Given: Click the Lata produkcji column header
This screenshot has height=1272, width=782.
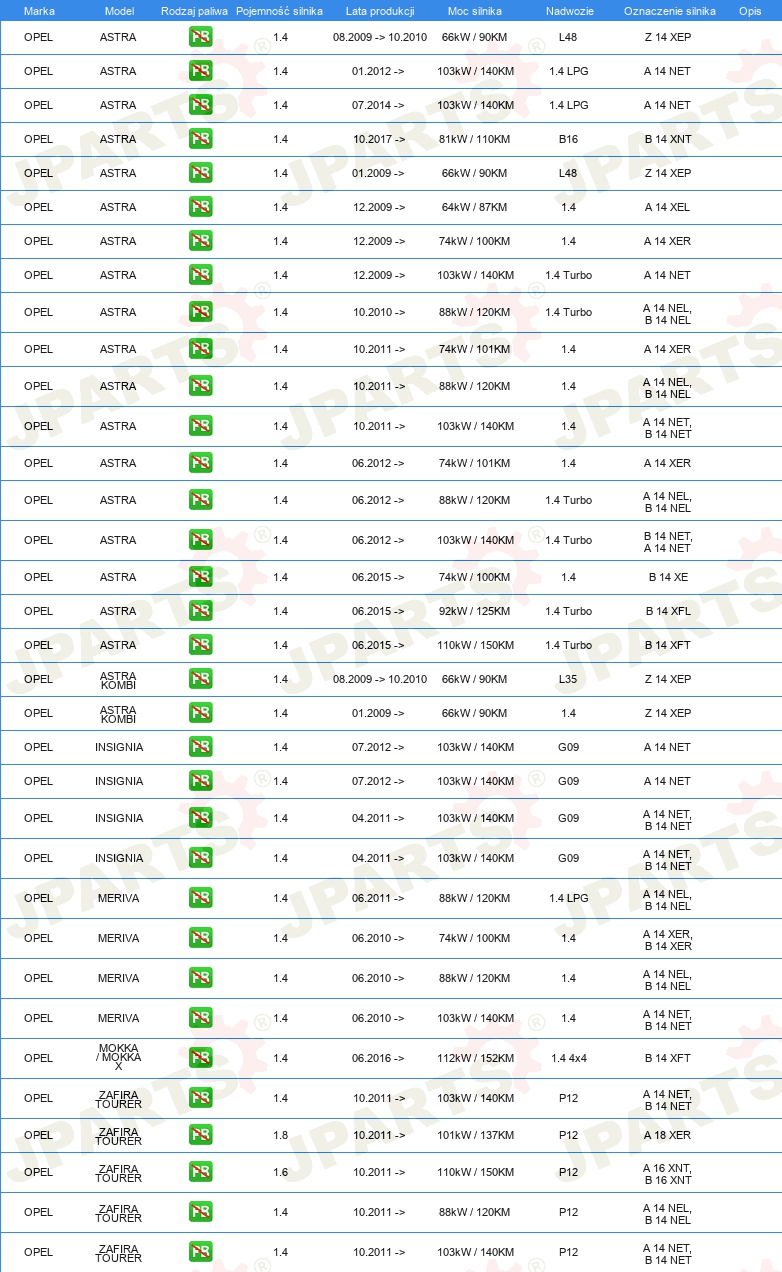Looking at the screenshot, I should (x=380, y=10).
